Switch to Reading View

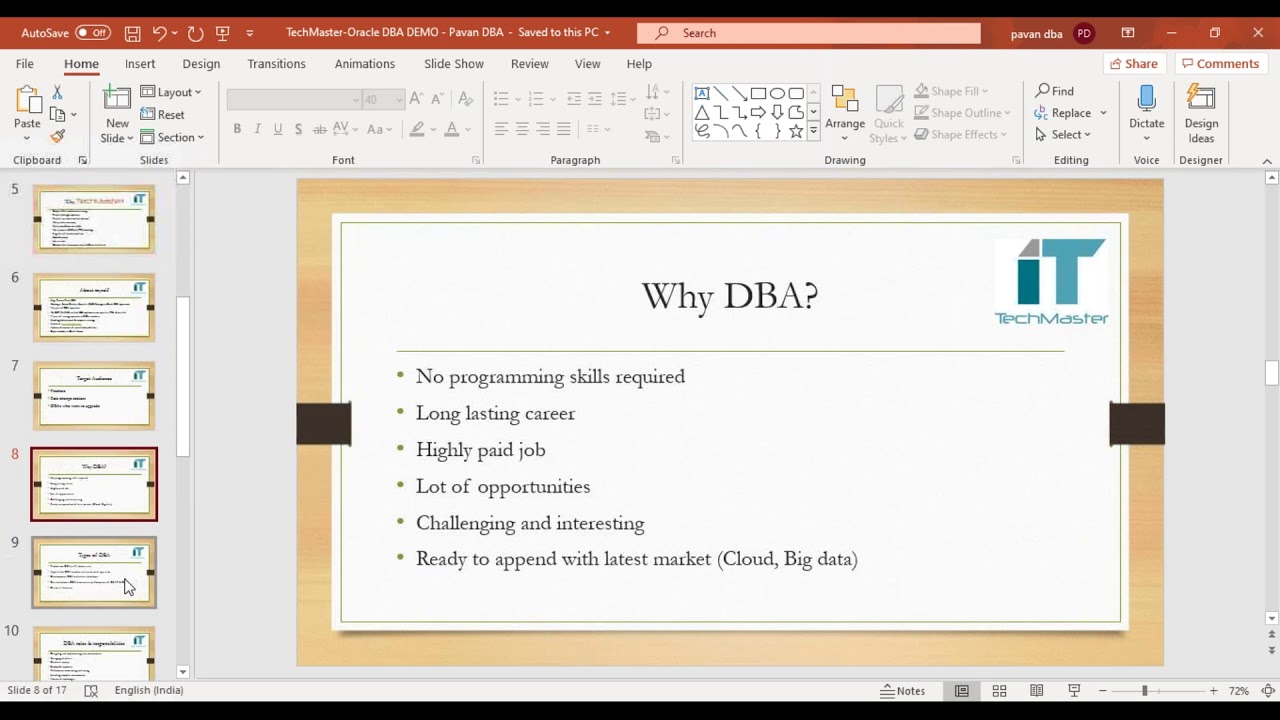(x=1036, y=691)
